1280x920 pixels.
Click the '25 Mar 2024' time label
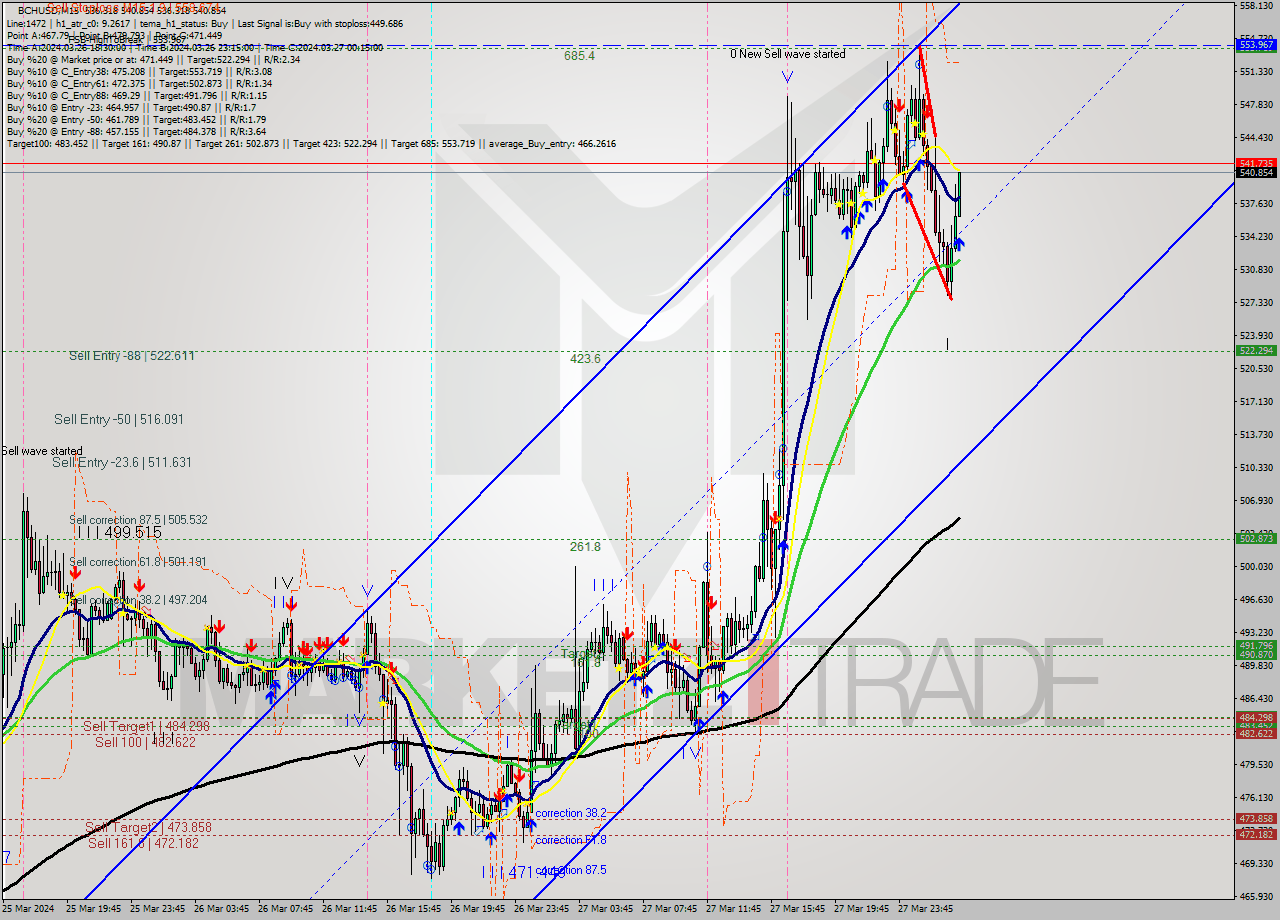click(x=28, y=909)
